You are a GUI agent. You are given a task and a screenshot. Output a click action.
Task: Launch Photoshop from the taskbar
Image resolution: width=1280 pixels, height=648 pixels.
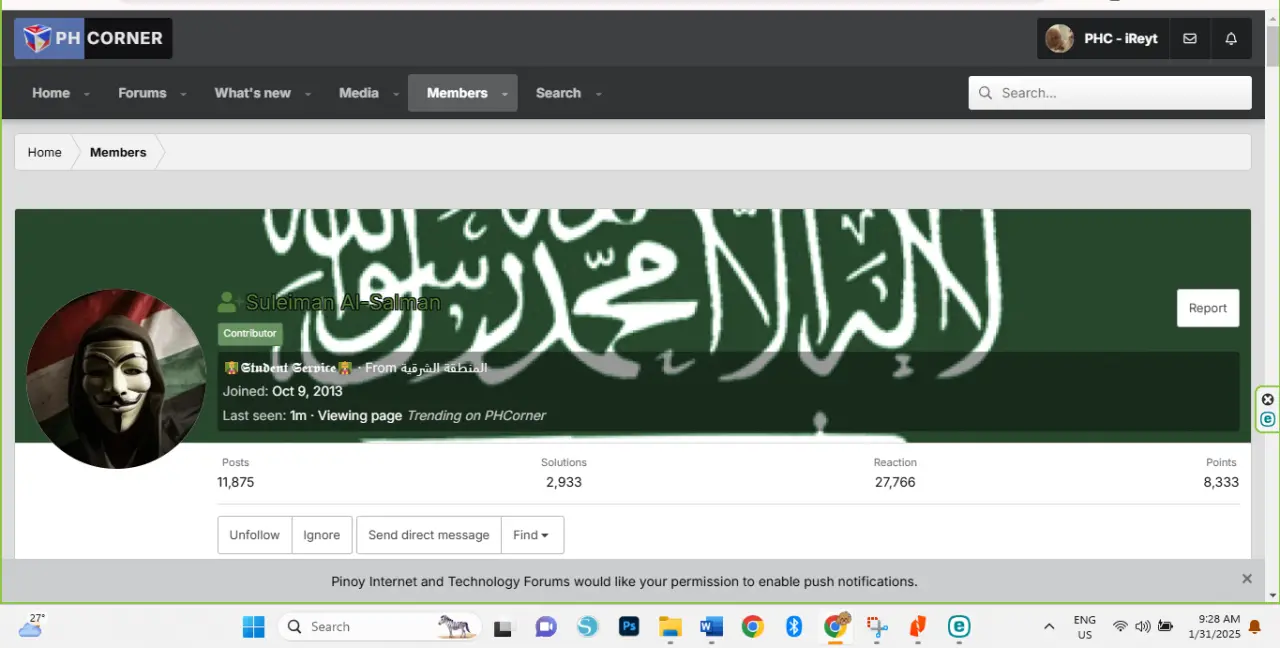[629, 627]
